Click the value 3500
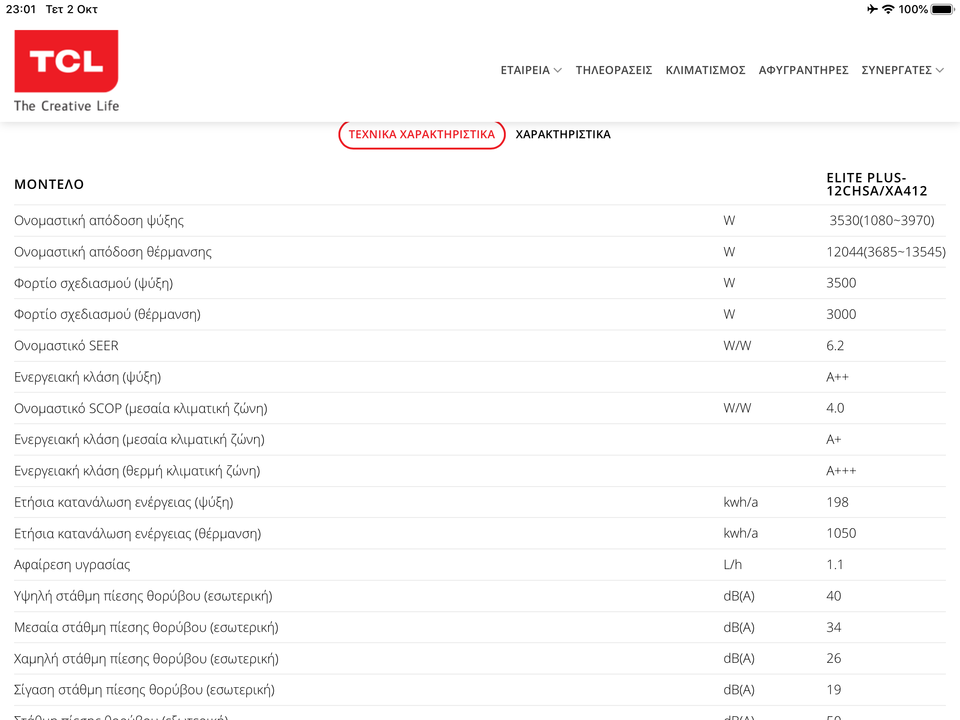The image size is (960, 720). pos(841,283)
